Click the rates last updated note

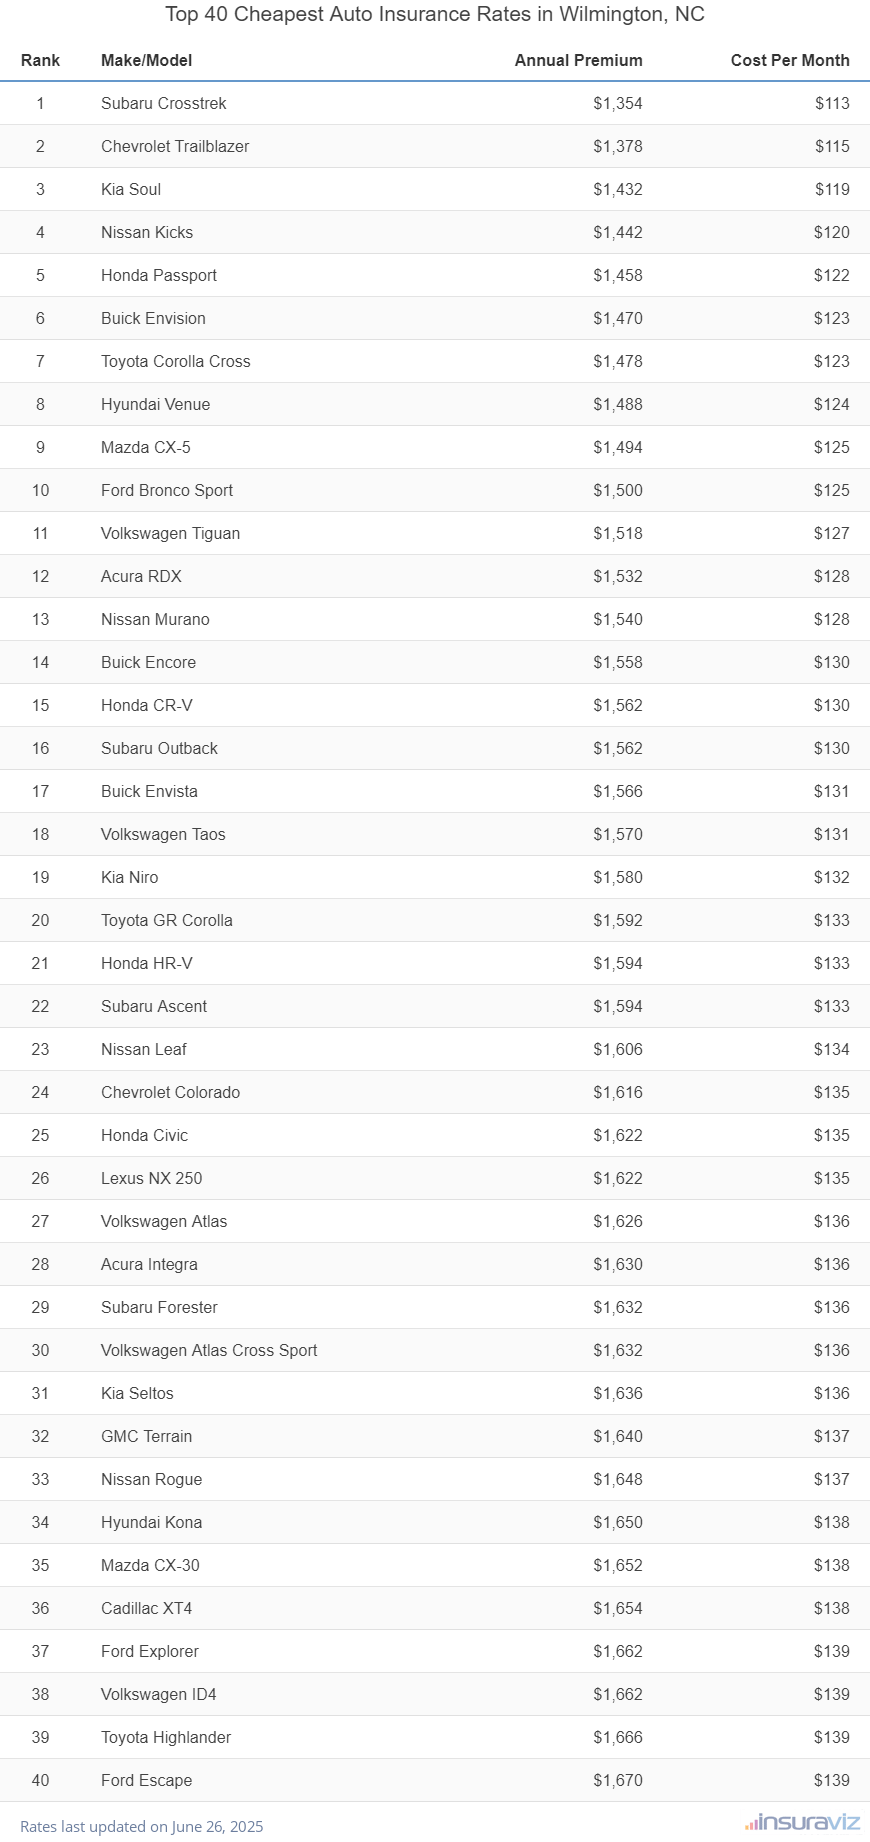click(x=142, y=1826)
